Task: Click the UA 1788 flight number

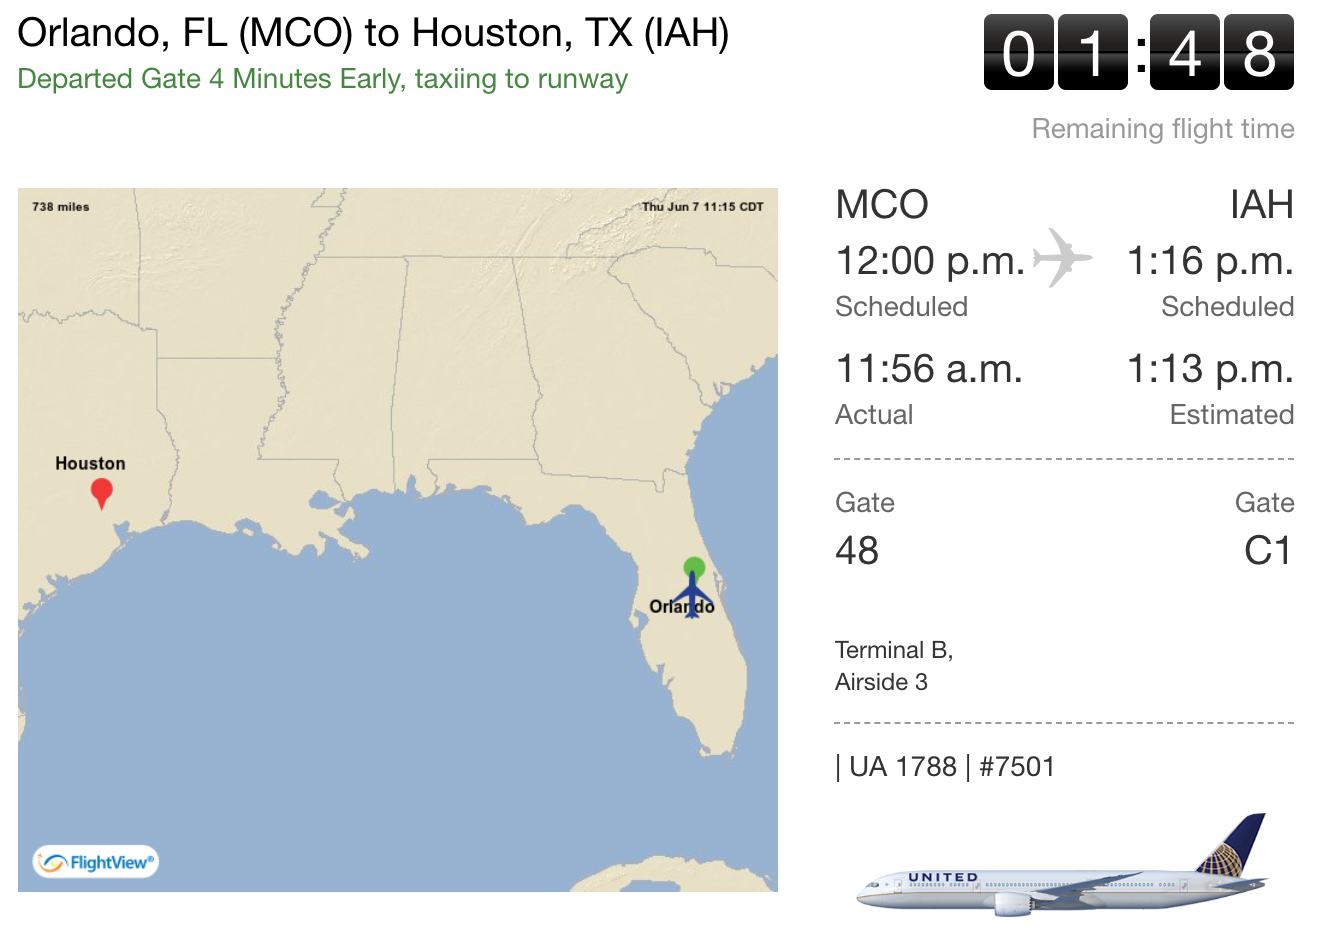Action: 903,767
